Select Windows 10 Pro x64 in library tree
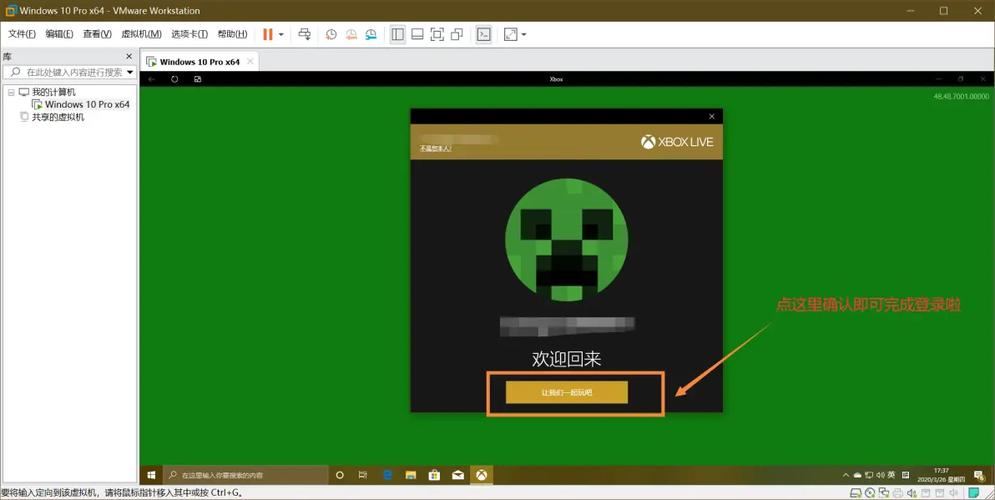995x500 pixels. [87, 104]
